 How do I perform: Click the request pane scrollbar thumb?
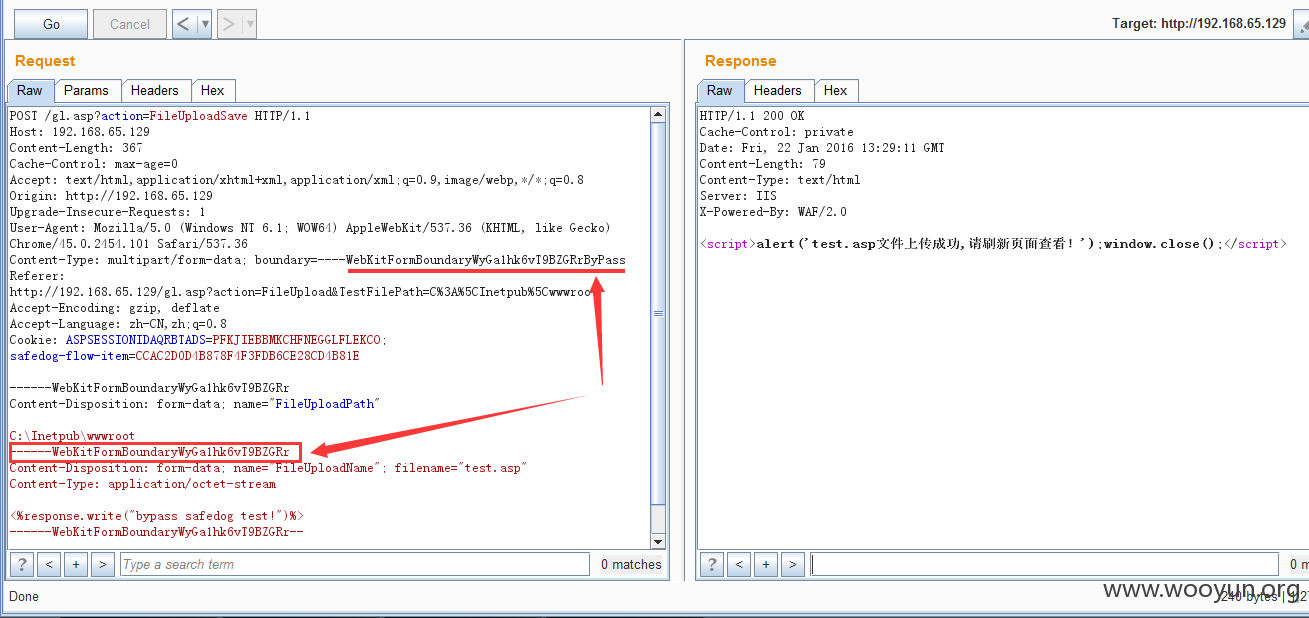tap(658, 312)
